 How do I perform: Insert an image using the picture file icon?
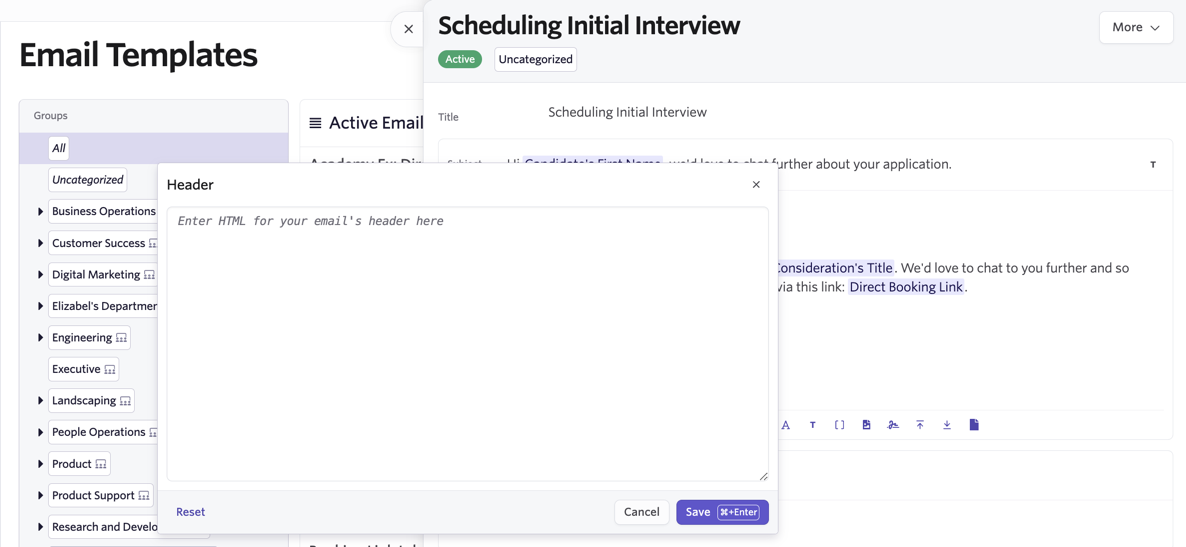[x=867, y=425]
